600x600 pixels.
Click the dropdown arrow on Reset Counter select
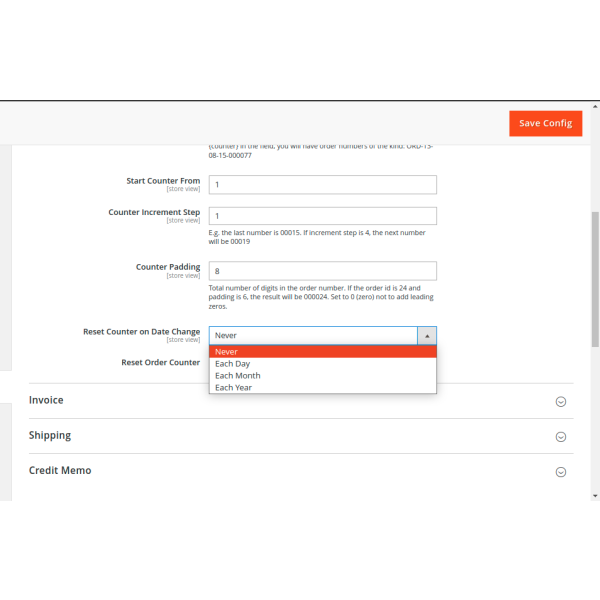[x=426, y=336]
